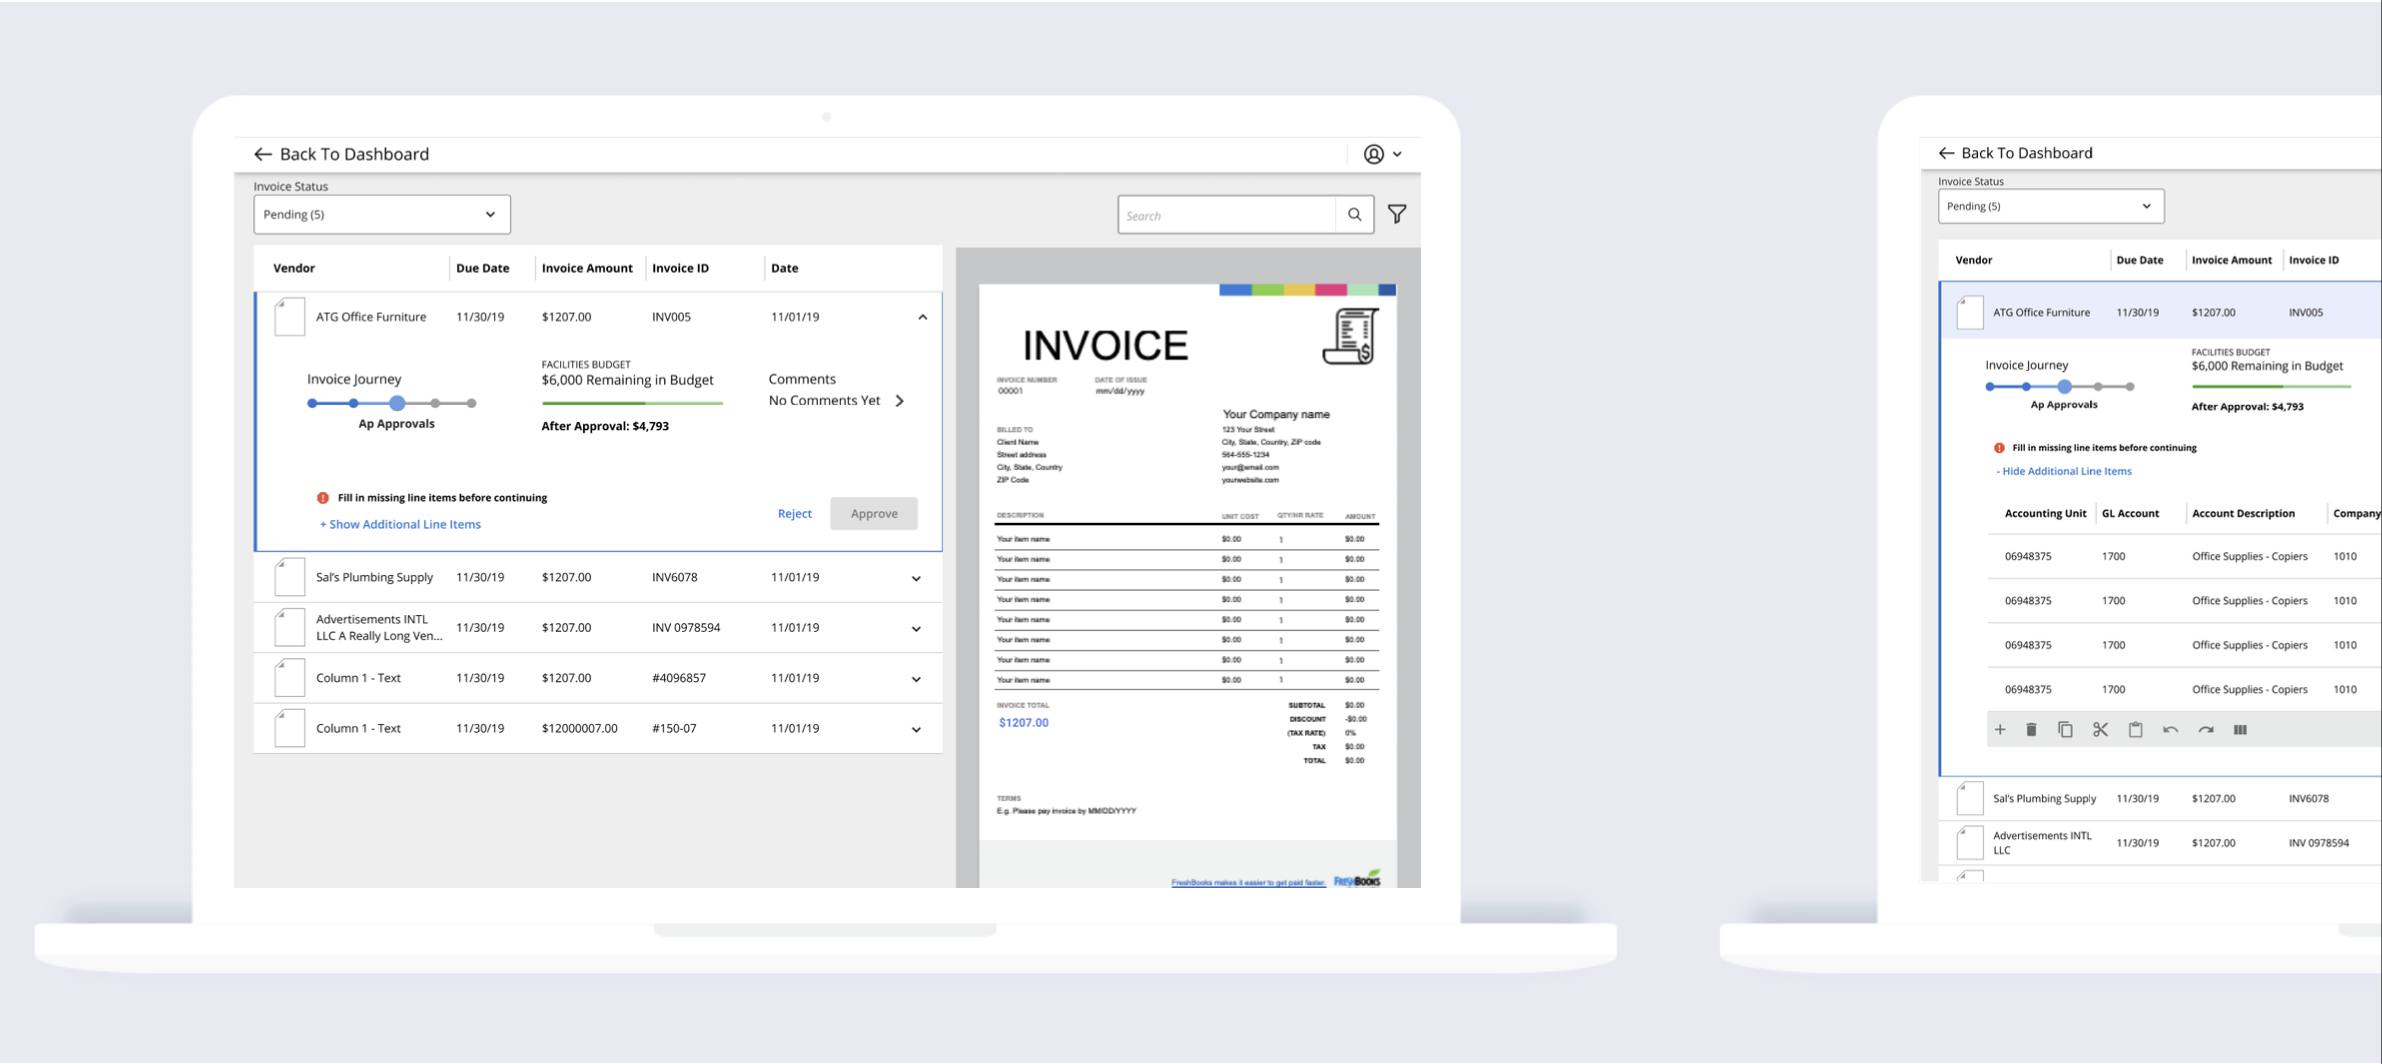The height and width of the screenshot is (1064, 2382).
Task: Expand the #150-07 invoice row chevron
Action: (916, 729)
